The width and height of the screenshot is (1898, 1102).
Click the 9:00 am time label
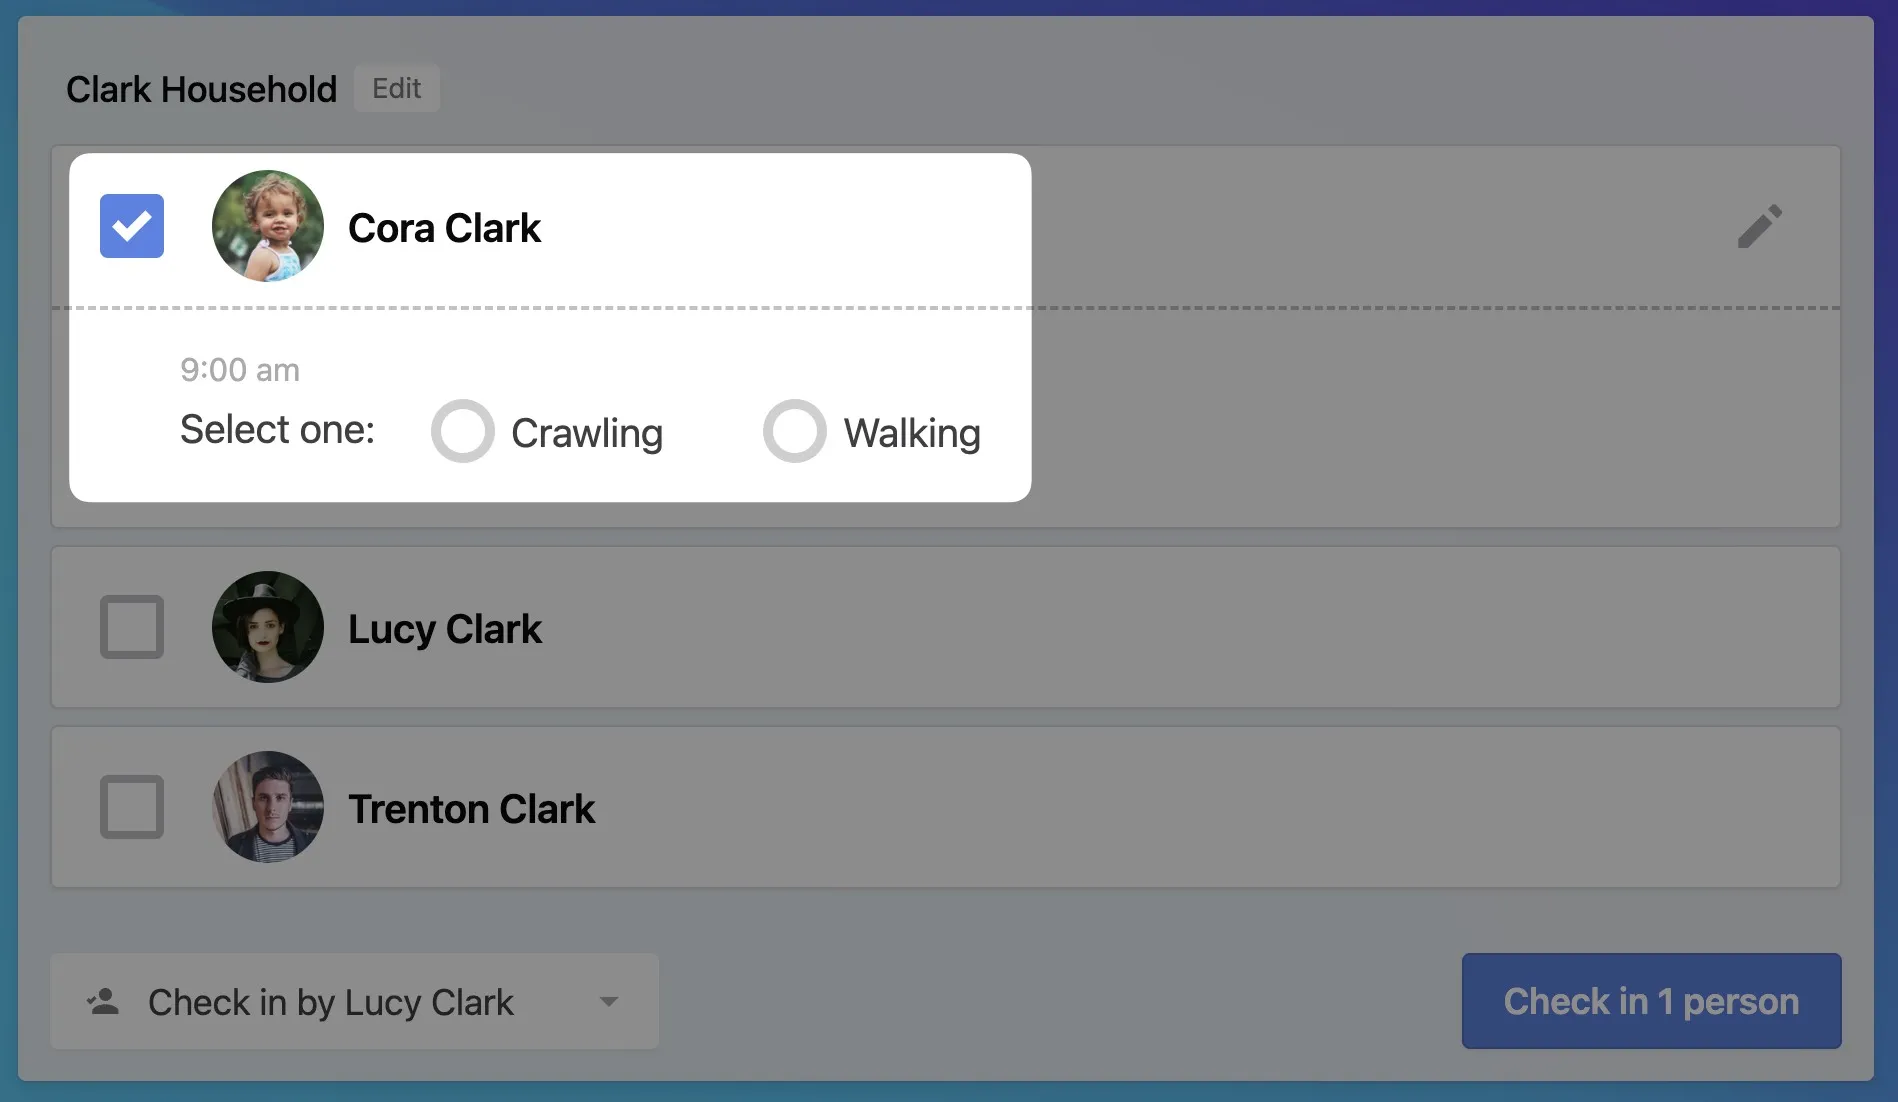pos(240,370)
